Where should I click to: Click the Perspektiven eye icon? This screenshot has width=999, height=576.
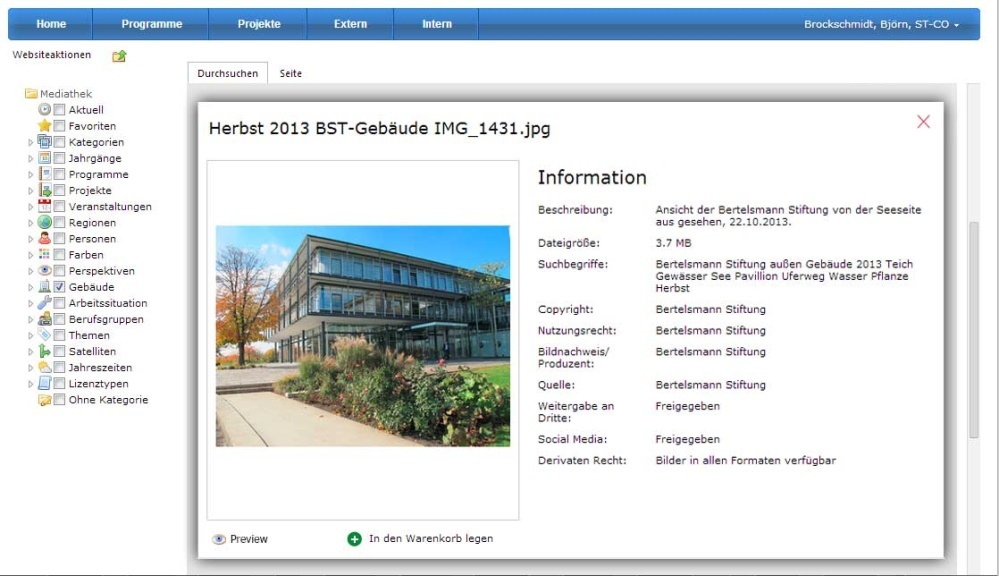(x=45, y=270)
